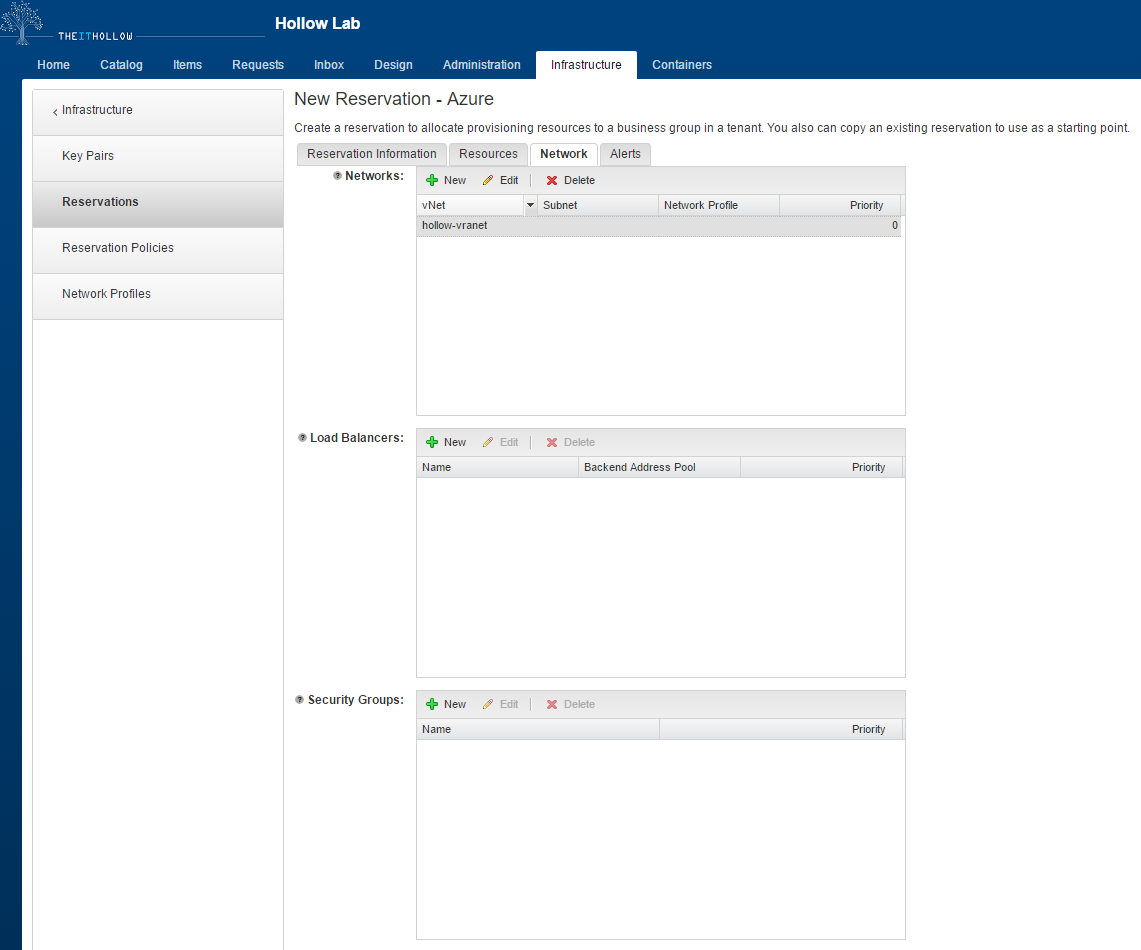Image resolution: width=1141 pixels, height=950 pixels.
Task: Open the Reservation Information tab
Action: [371, 154]
